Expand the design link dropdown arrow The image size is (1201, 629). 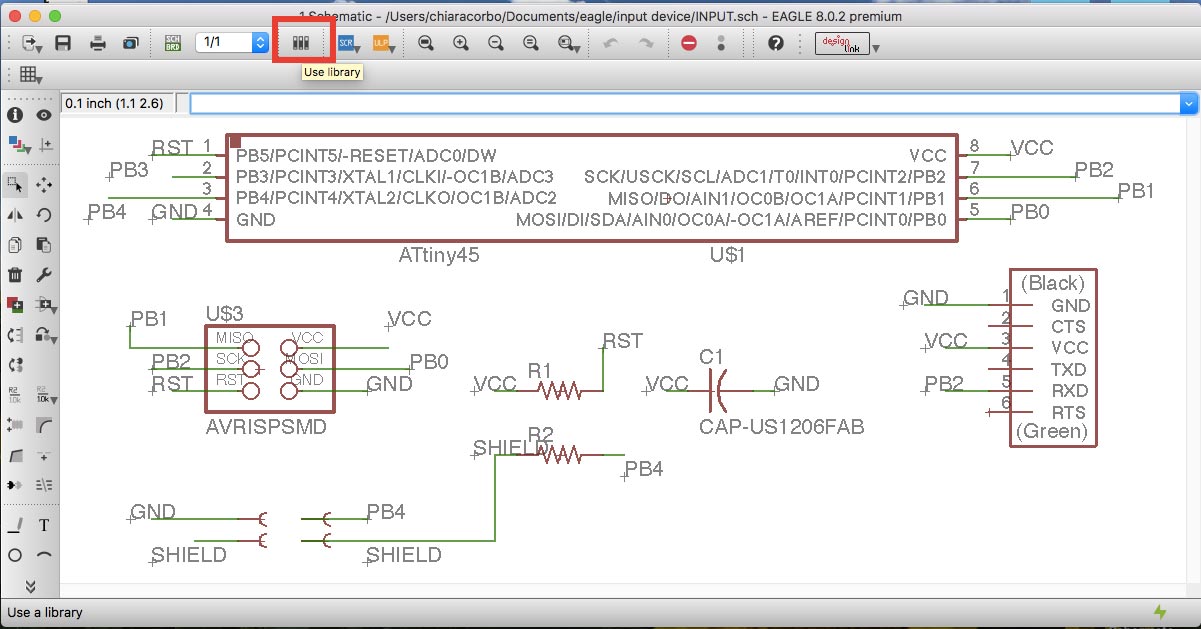[x=876, y=48]
